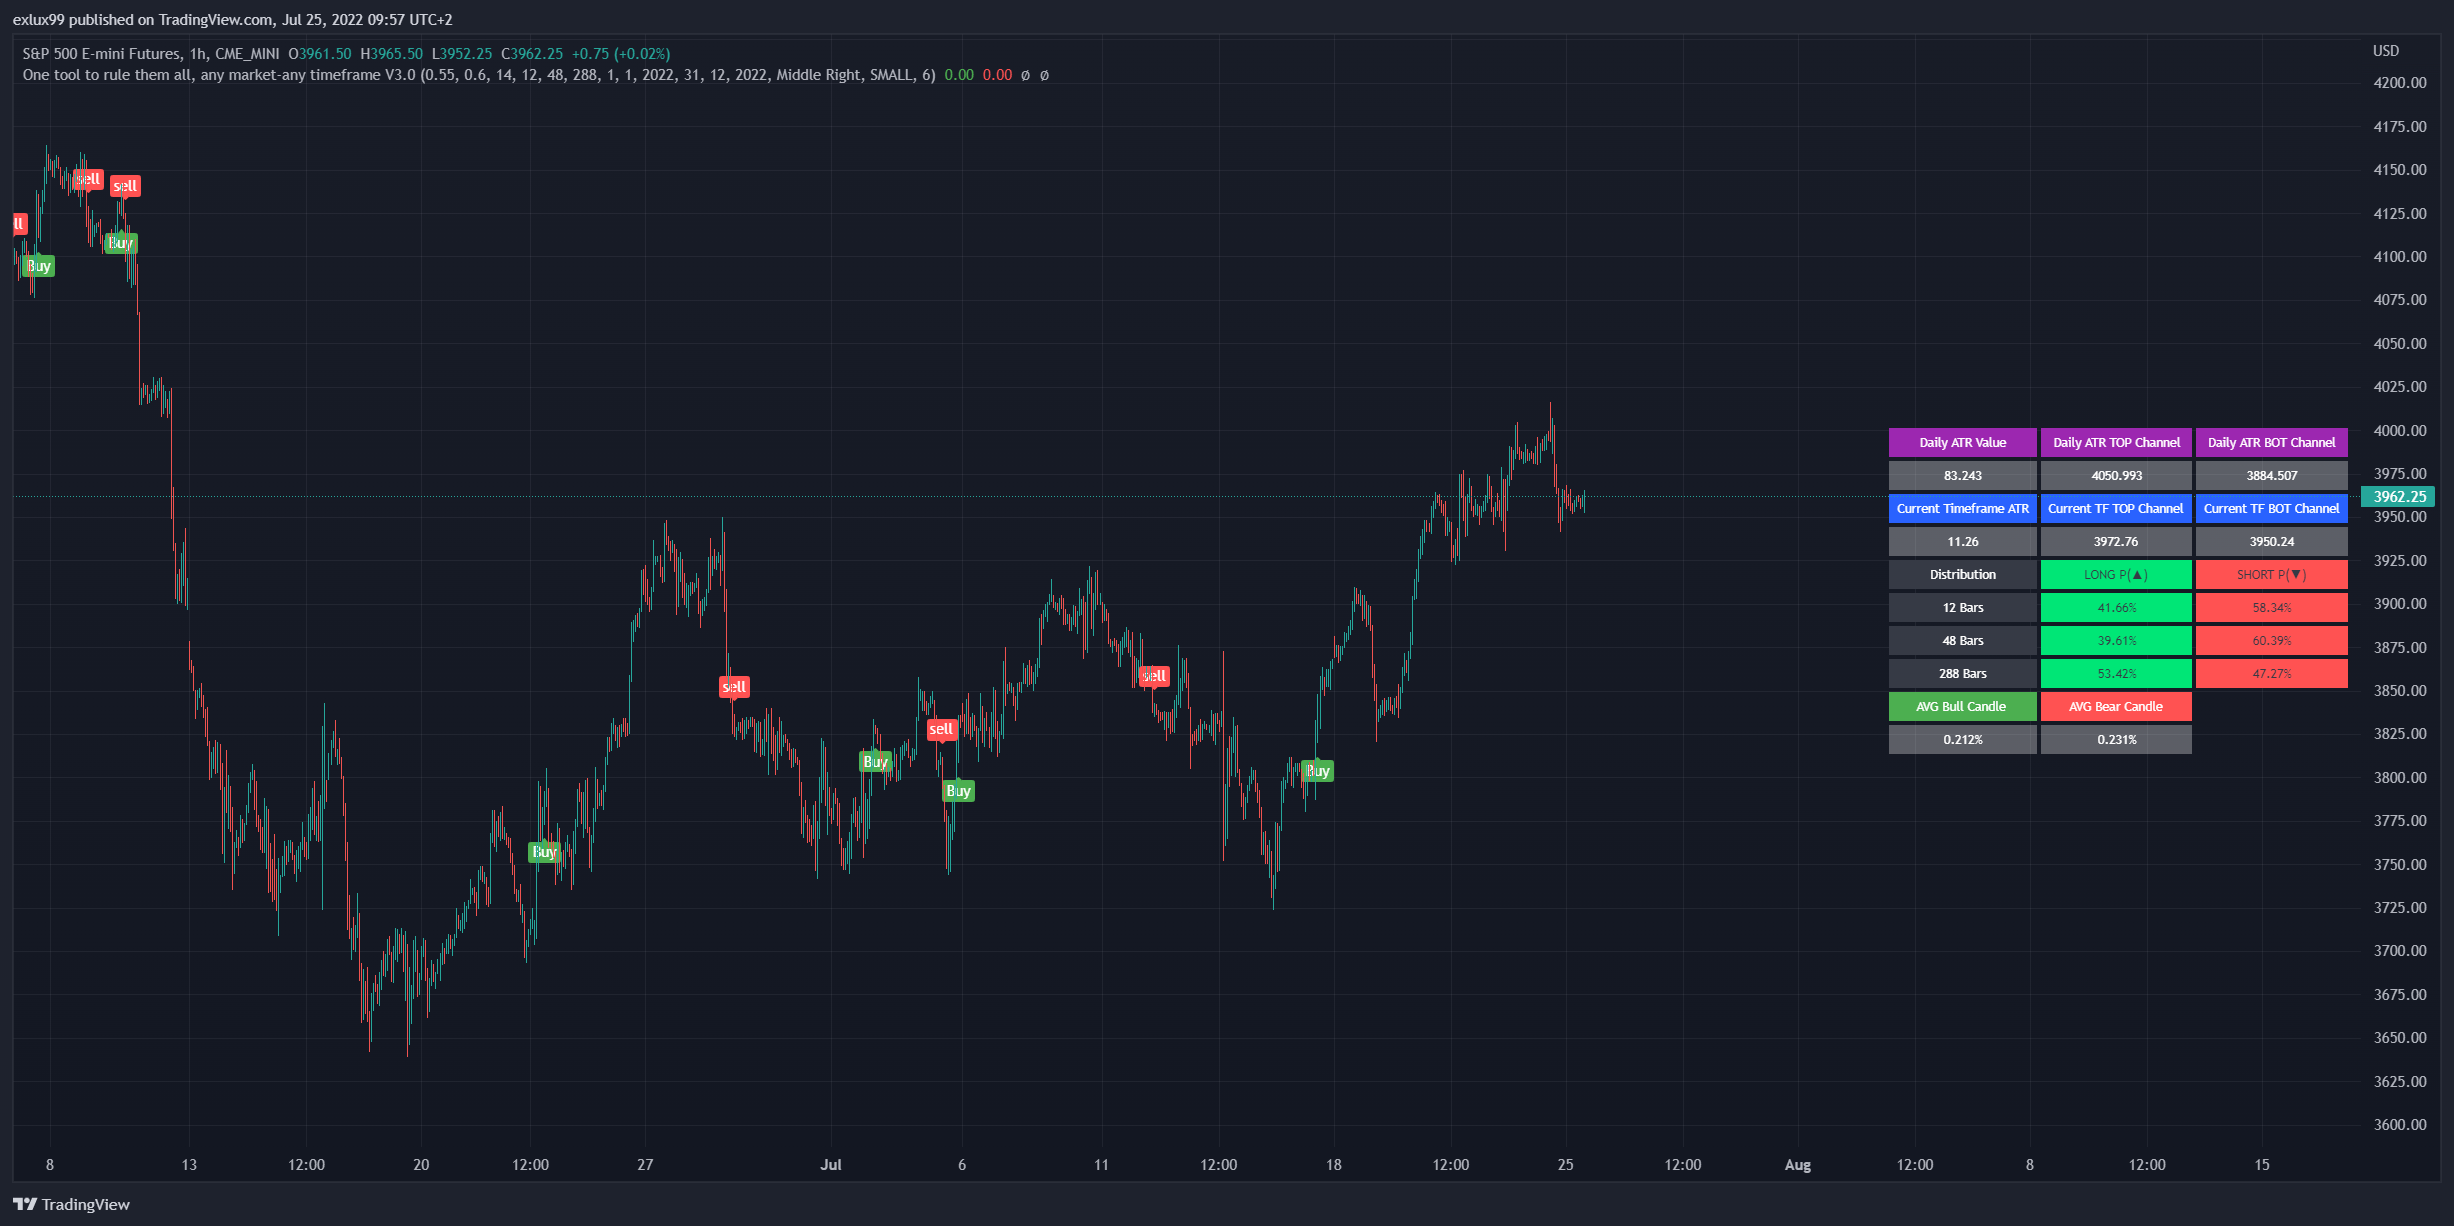Image resolution: width=2454 pixels, height=1226 pixels.
Task: Click the Buy label near July 18
Action: [1318, 771]
